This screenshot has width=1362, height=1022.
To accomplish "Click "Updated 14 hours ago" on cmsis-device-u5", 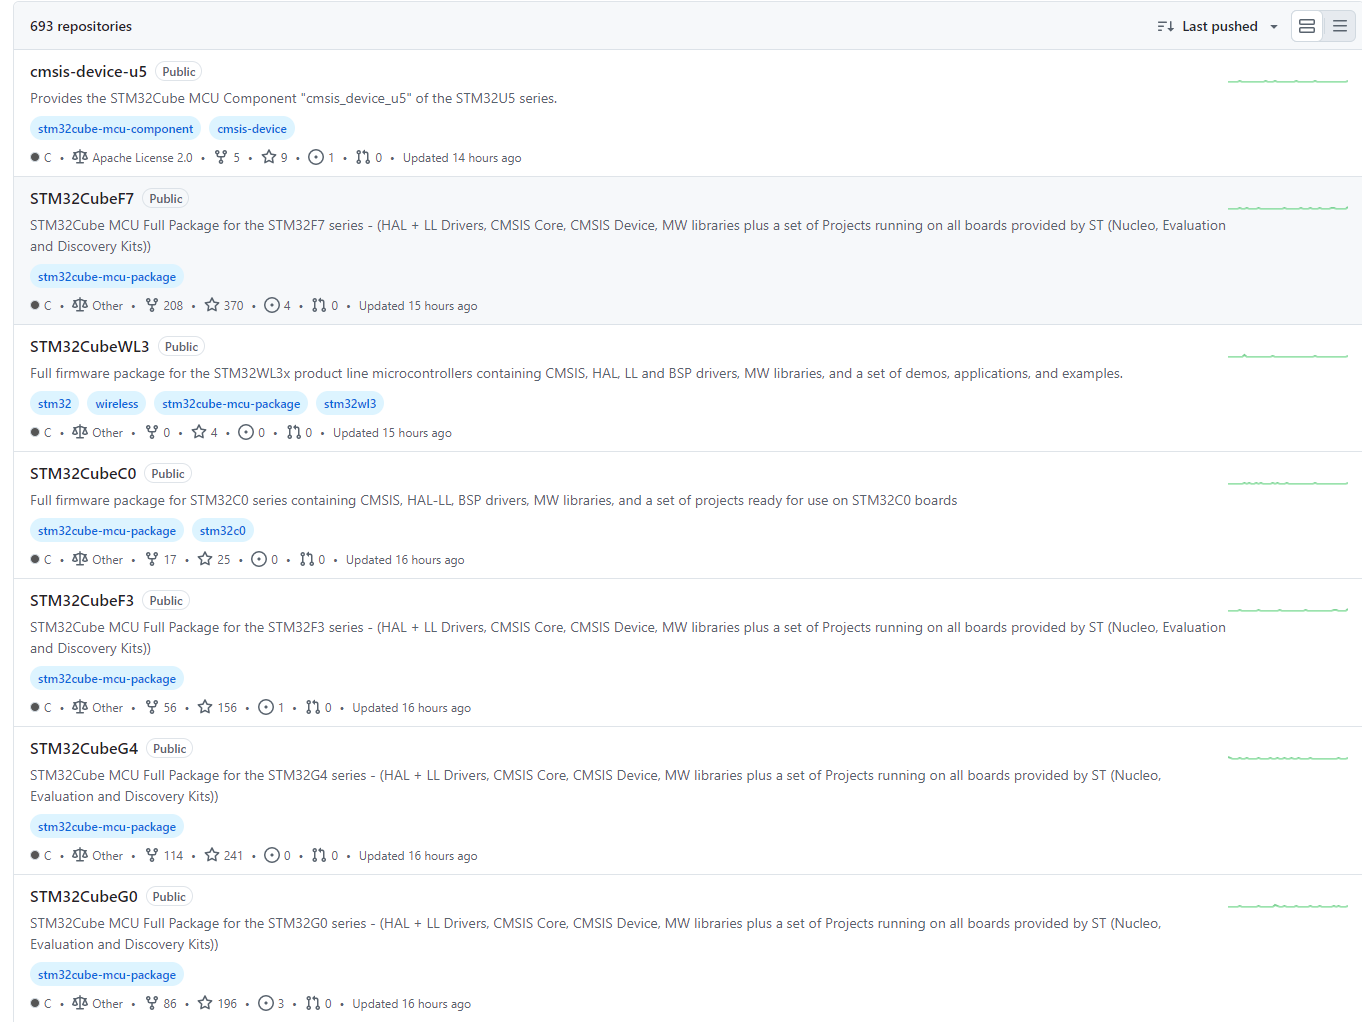I will click(462, 158).
